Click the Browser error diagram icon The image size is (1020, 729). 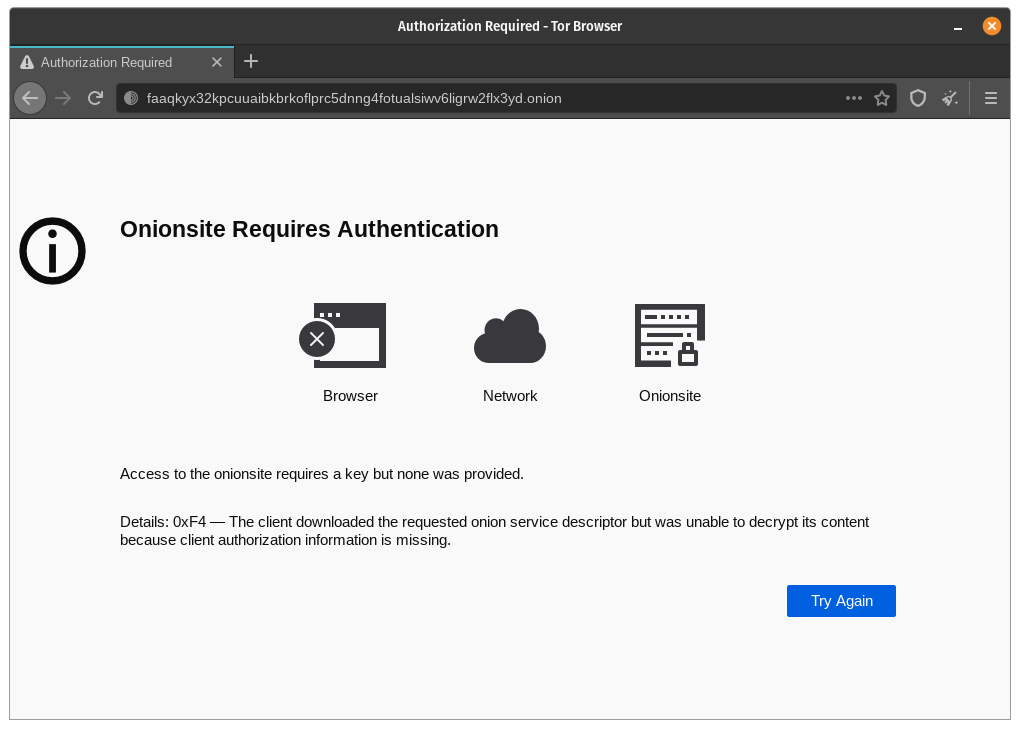point(343,336)
